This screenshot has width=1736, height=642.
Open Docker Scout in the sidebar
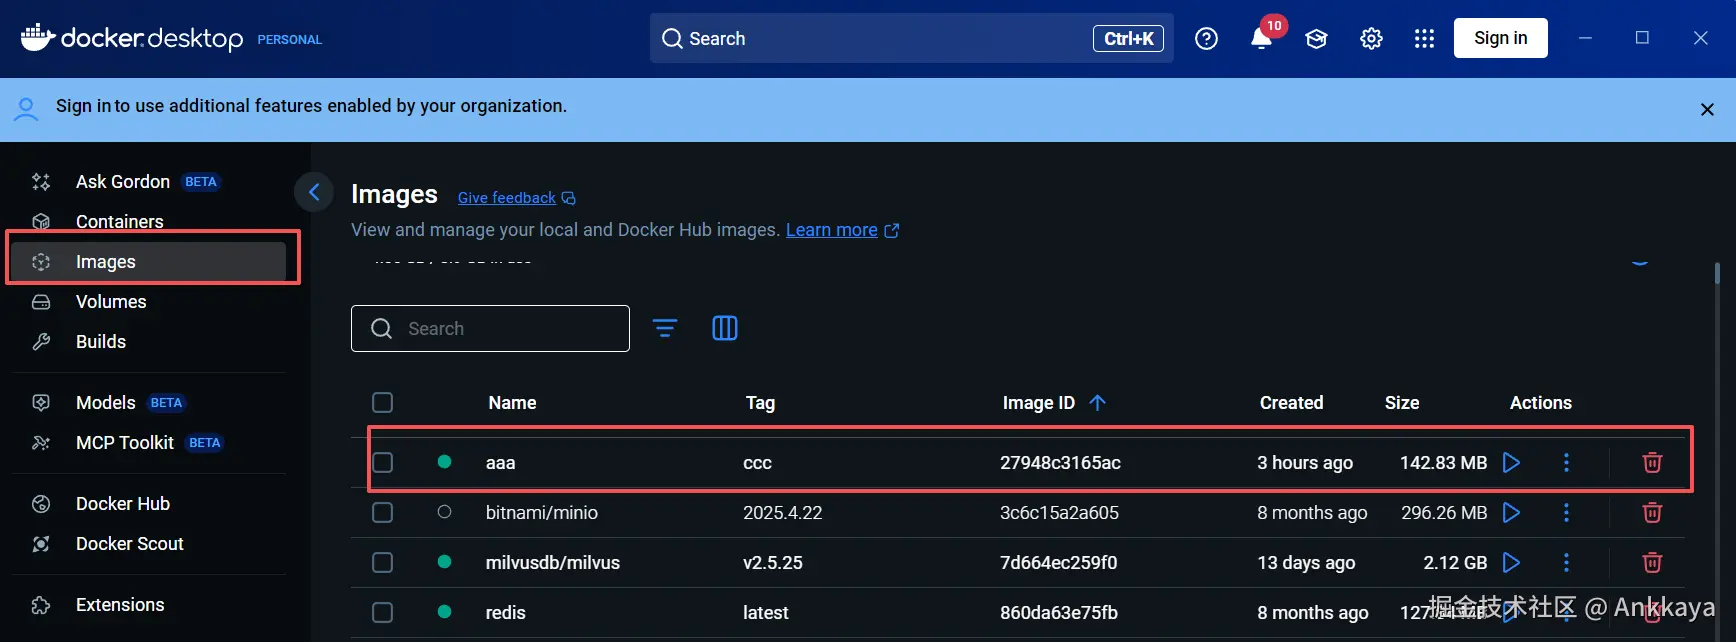pos(150,544)
